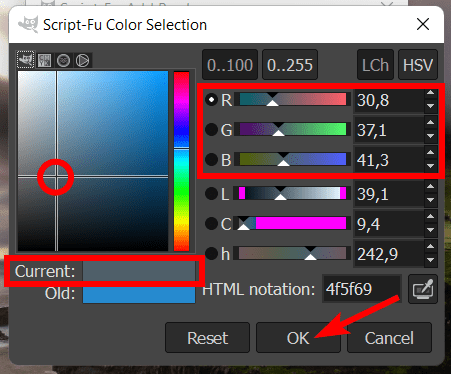Increase the hue h value with its up arrow

(431, 247)
